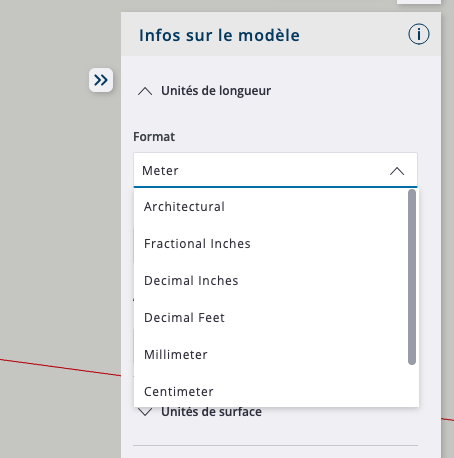The width and height of the screenshot is (454, 458).
Task: Click the red axis line in viewport
Action: pos(60,367)
